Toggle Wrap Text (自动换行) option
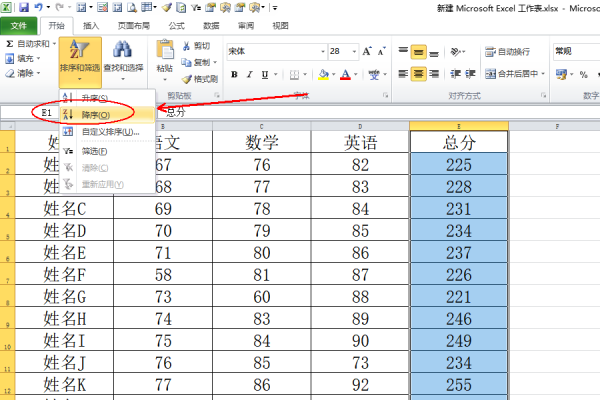This screenshot has width=600, height=400. [x=507, y=51]
